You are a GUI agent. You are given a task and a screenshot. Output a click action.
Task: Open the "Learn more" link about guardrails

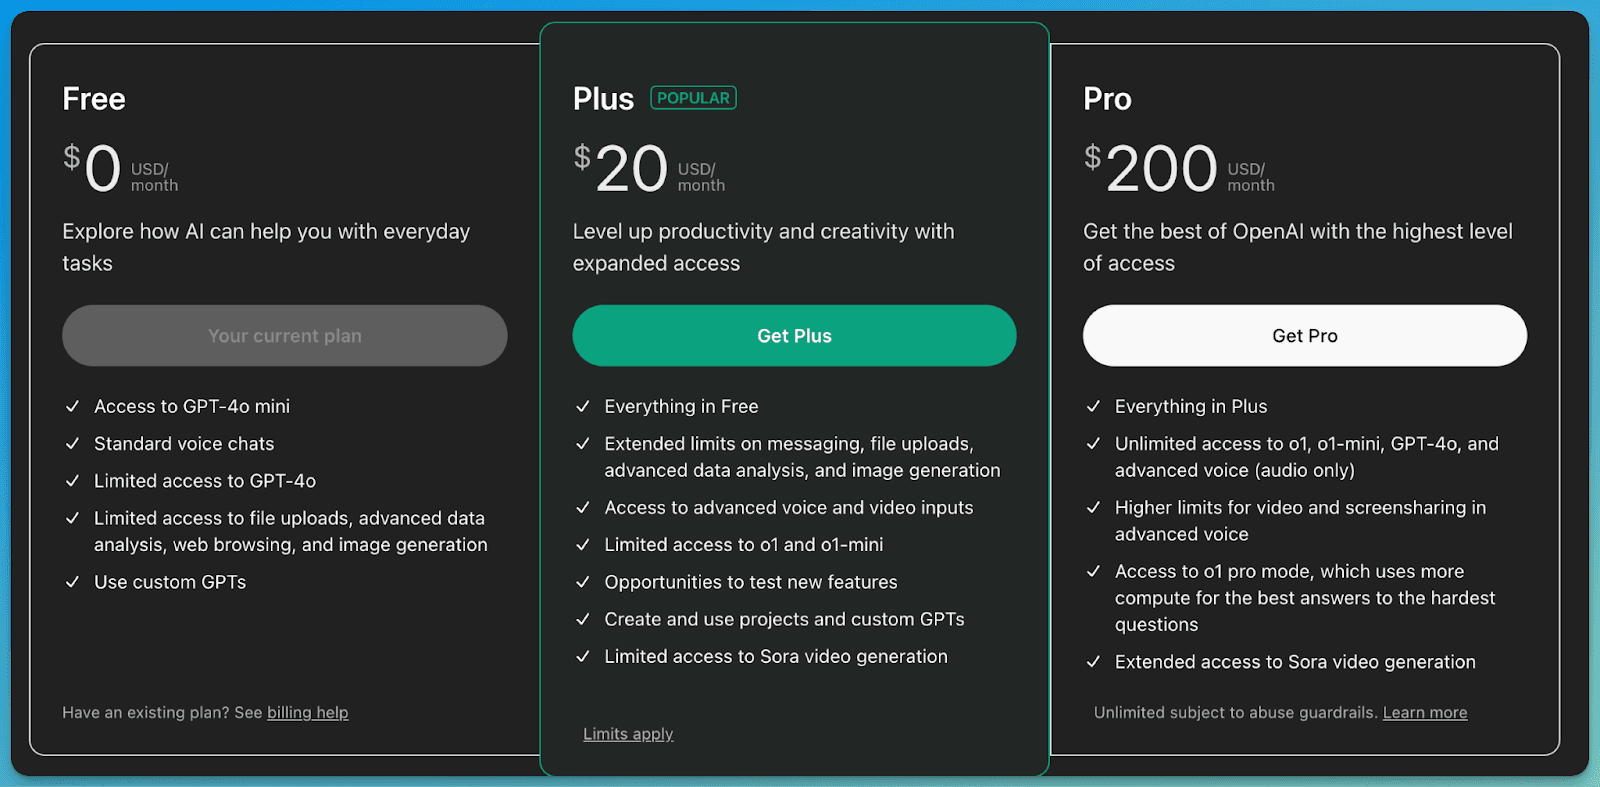coord(1424,712)
